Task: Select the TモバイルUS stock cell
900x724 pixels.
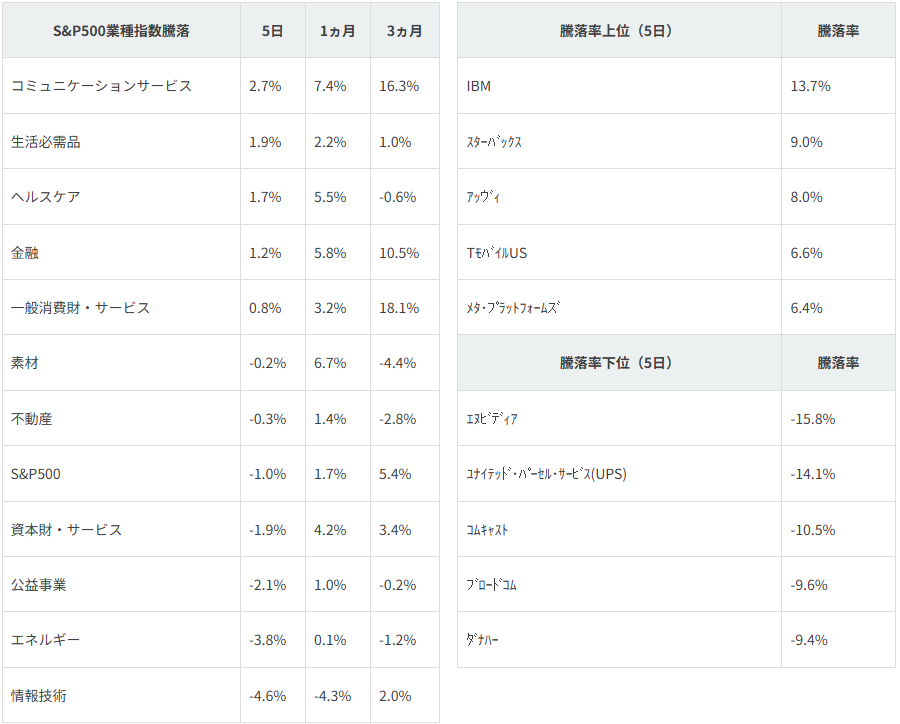Action: click(497, 253)
